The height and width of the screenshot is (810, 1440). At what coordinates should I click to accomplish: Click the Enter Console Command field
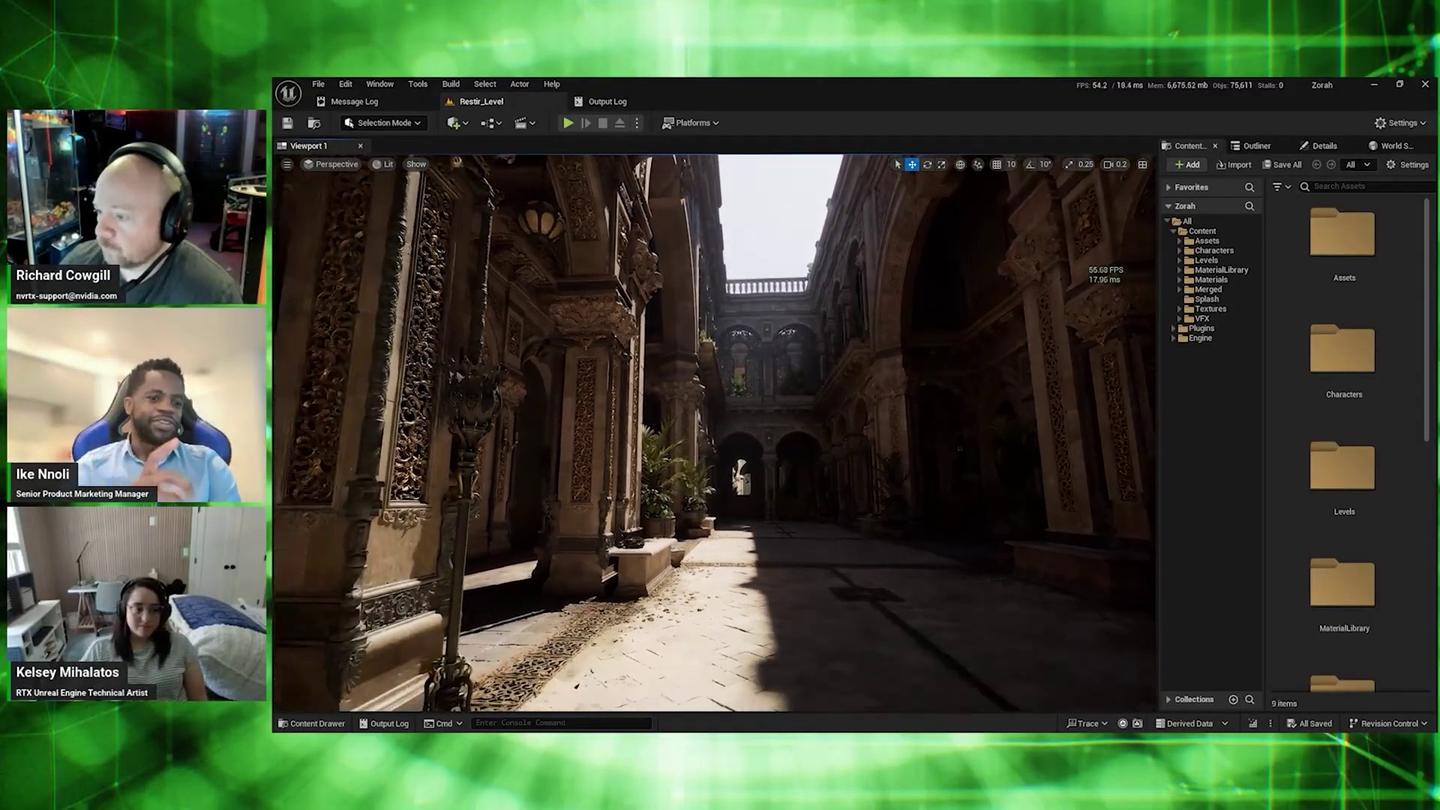click(562, 723)
